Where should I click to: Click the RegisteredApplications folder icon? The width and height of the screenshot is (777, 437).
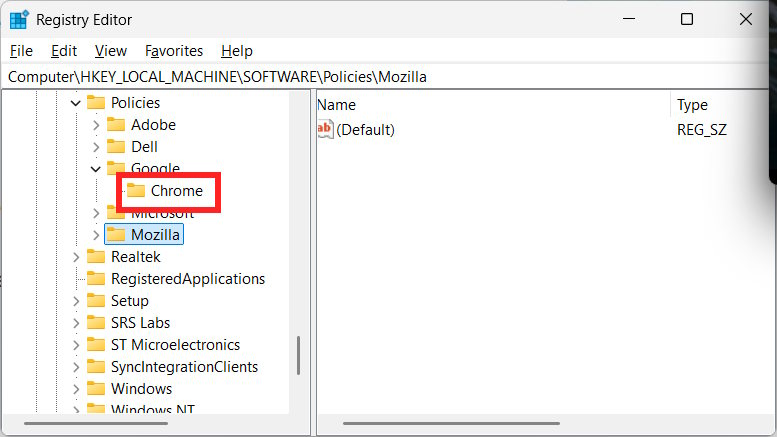pos(96,278)
